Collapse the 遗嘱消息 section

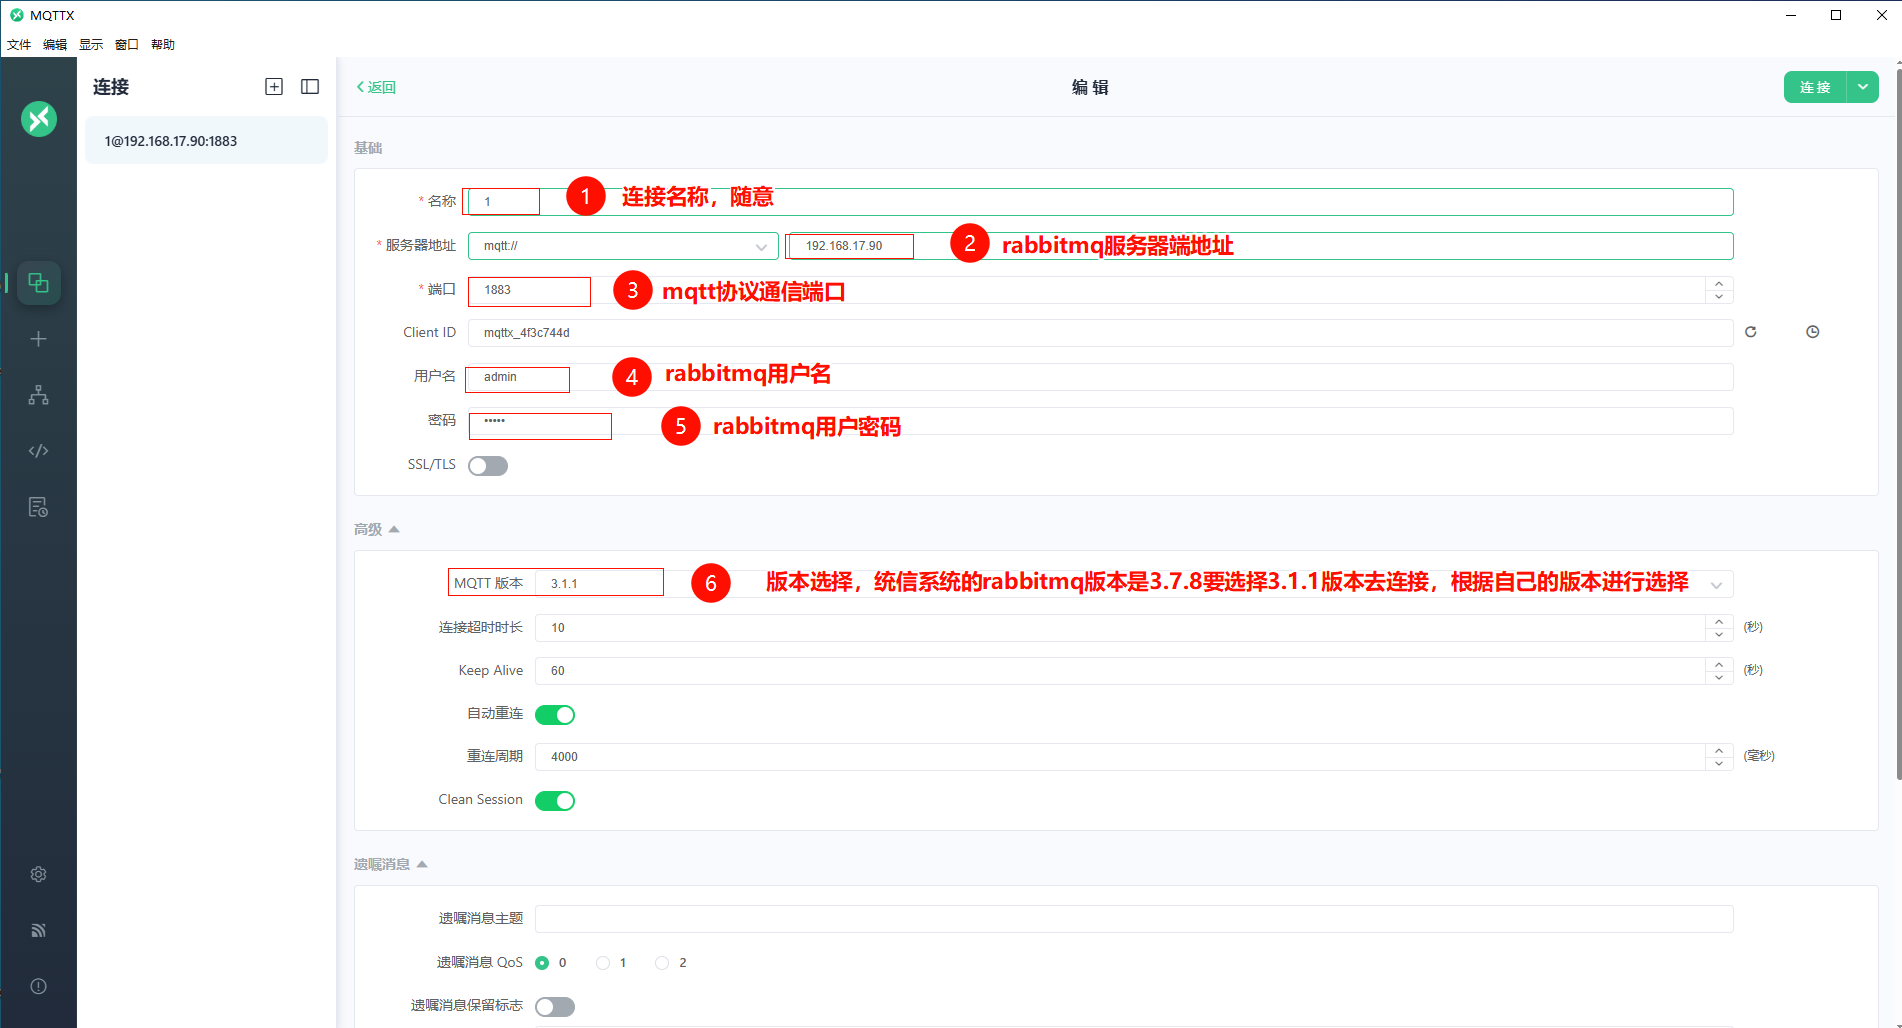[391, 864]
